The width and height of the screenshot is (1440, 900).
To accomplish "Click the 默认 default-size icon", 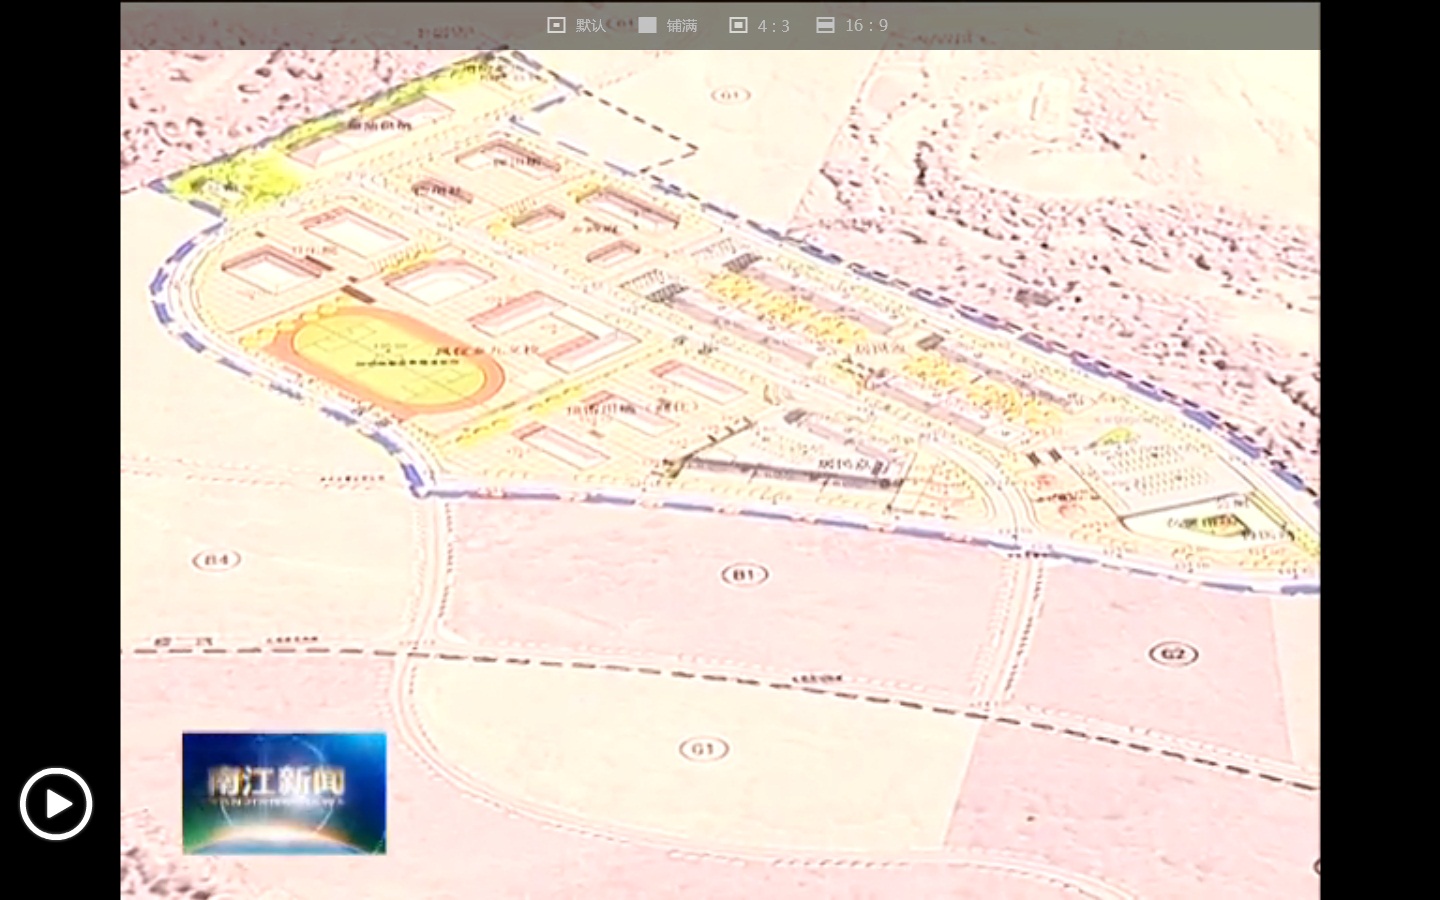I will (x=556, y=25).
